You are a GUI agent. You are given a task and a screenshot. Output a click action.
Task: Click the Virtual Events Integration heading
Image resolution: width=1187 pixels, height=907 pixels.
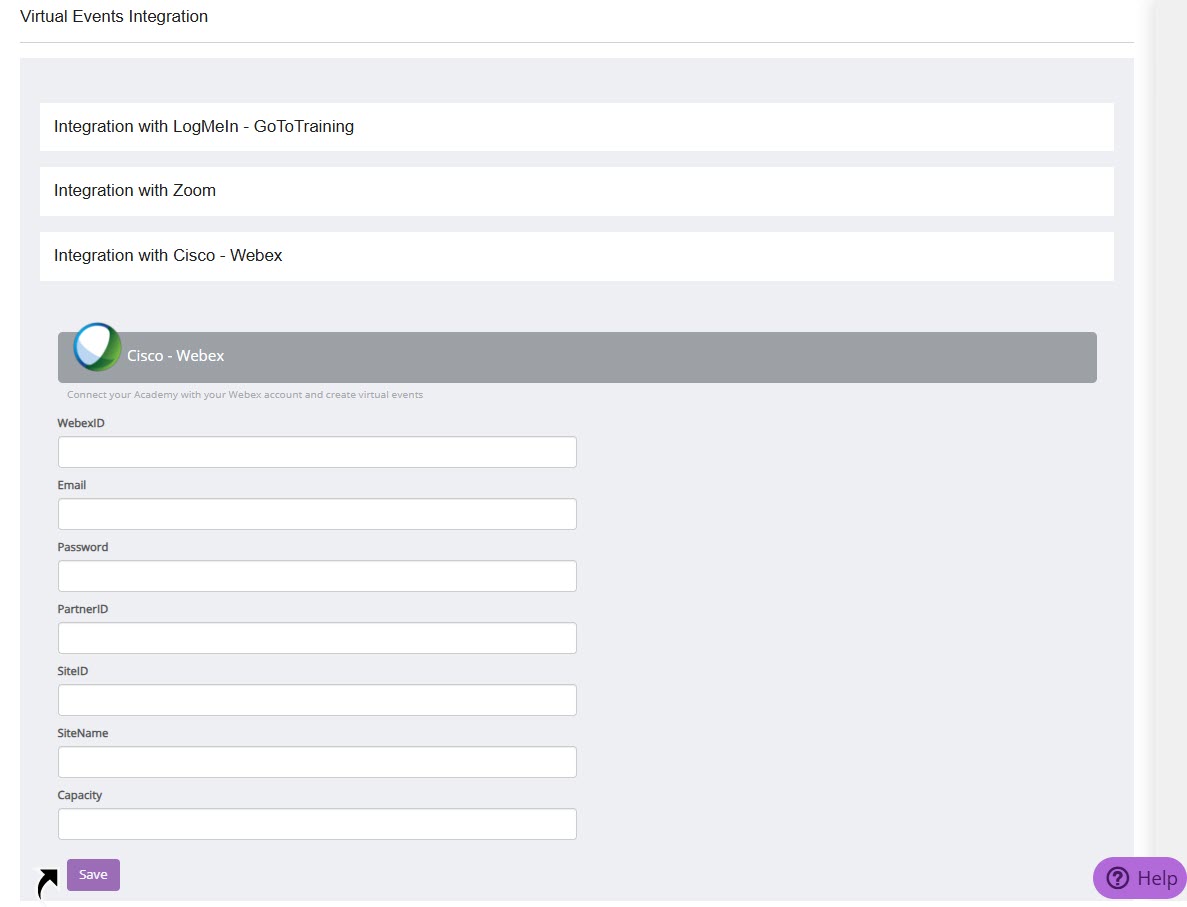point(114,17)
